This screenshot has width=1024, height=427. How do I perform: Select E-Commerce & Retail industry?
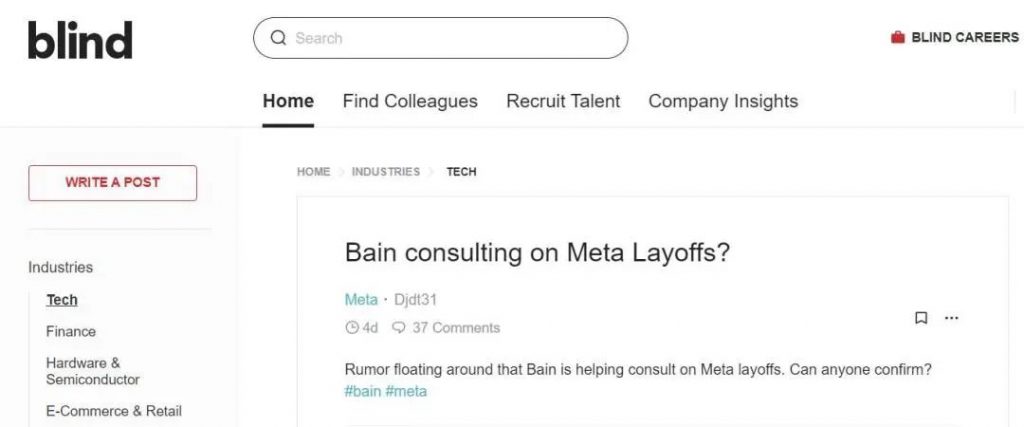(113, 411)
